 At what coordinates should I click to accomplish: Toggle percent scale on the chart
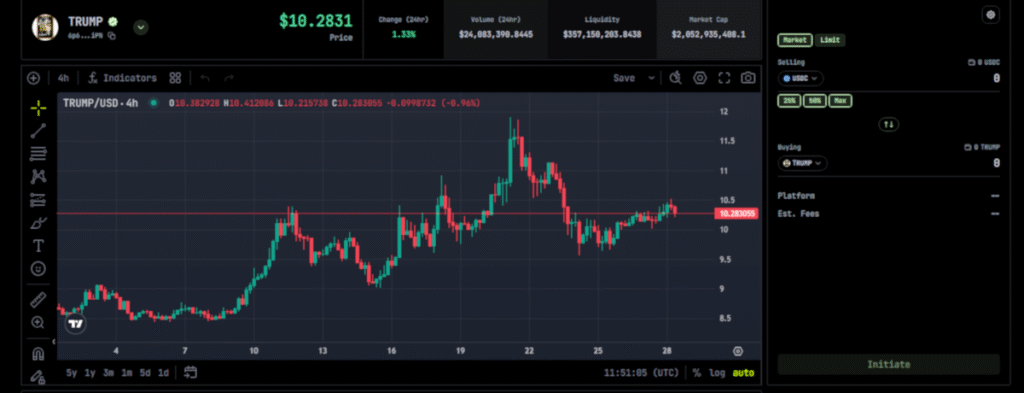click(x=697, y=373)
